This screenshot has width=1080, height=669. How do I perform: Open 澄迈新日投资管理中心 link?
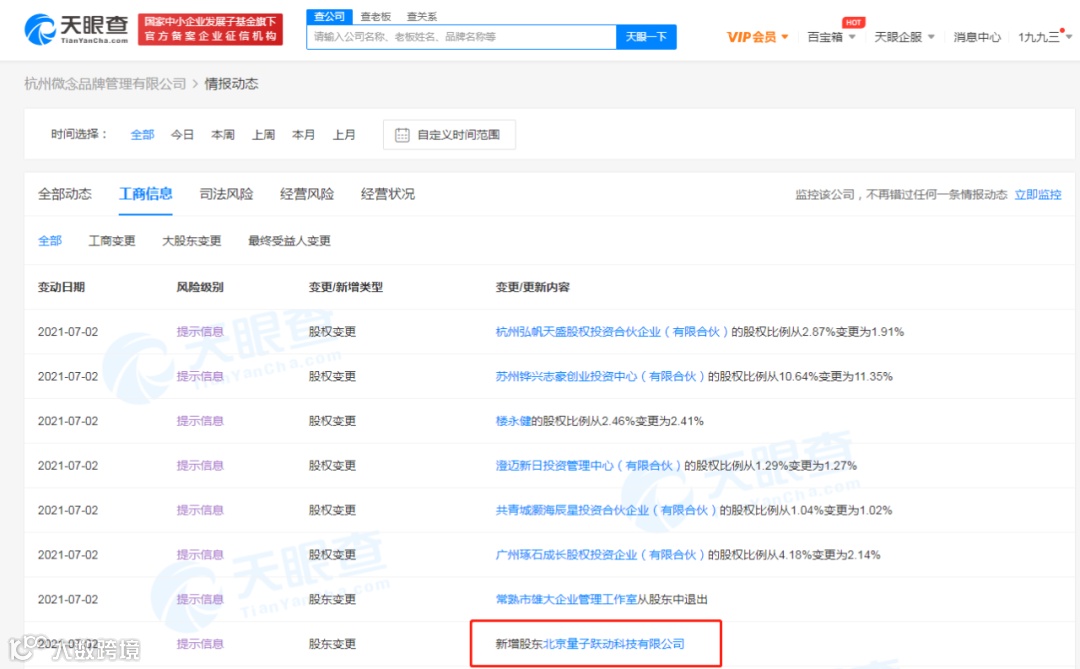tap(588, 466)
